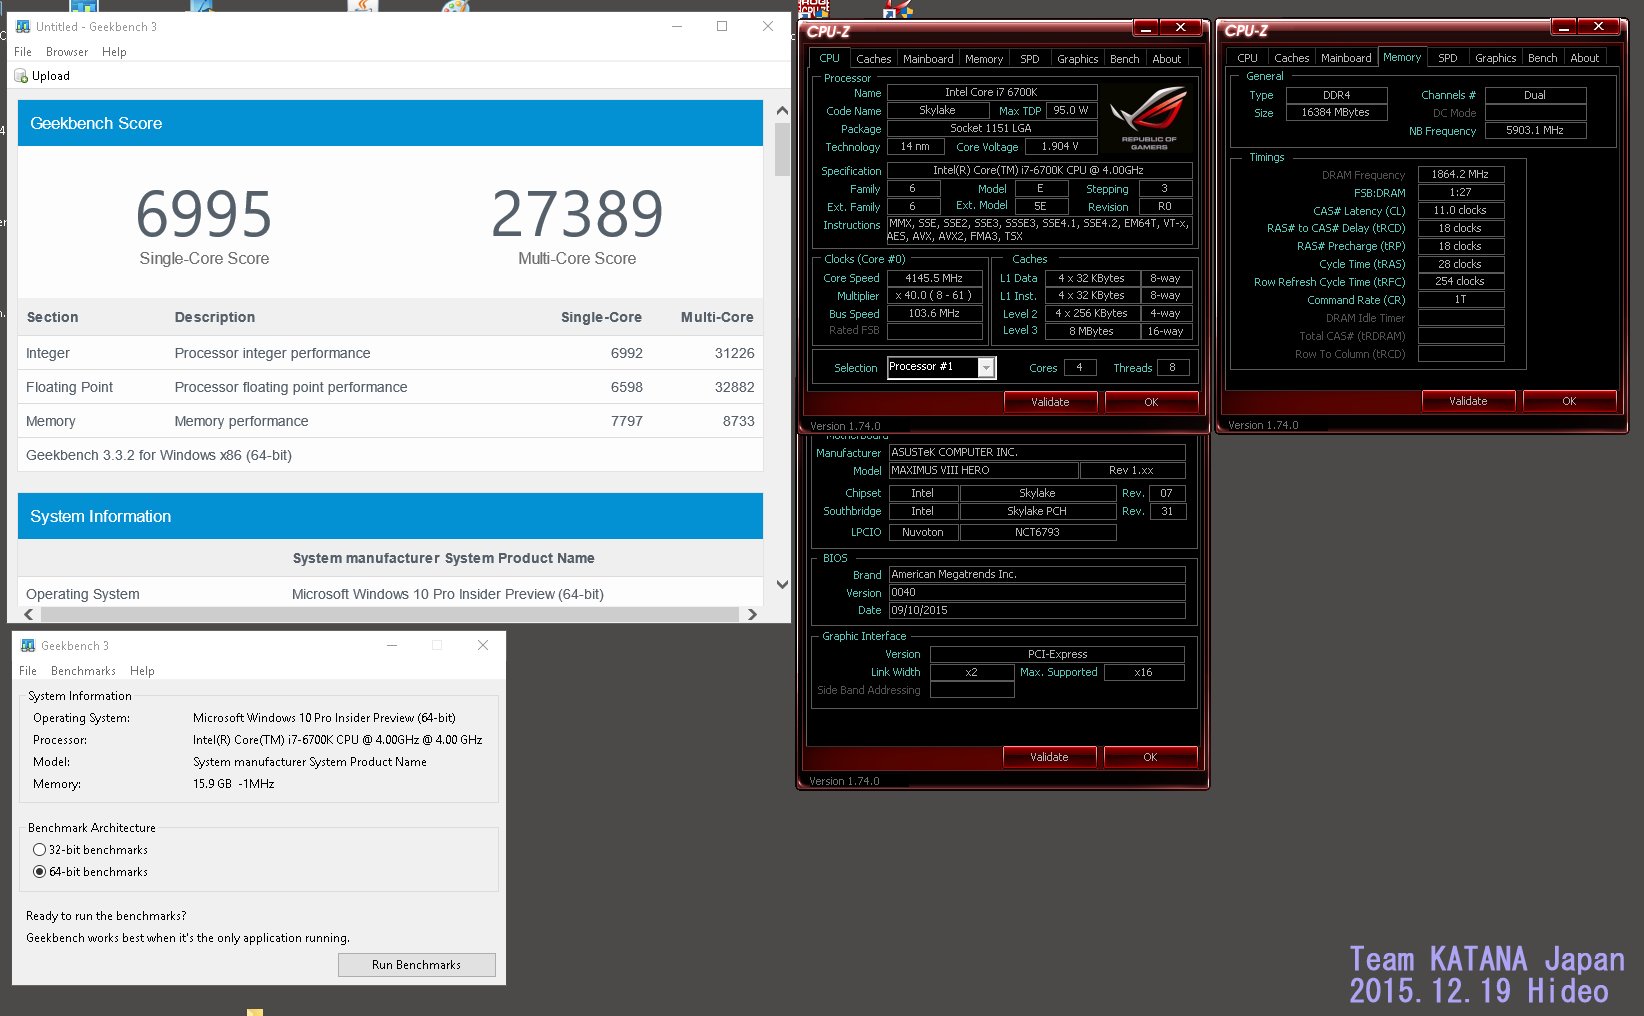Click the horizontal scroll right arrow in Geekbench
This screenshot has width=1644, height=1016.
pos(752,614)
